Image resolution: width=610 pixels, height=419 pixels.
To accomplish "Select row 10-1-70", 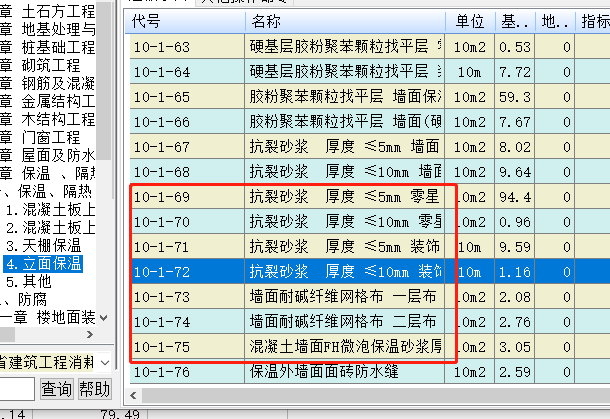I will [370, 222].
